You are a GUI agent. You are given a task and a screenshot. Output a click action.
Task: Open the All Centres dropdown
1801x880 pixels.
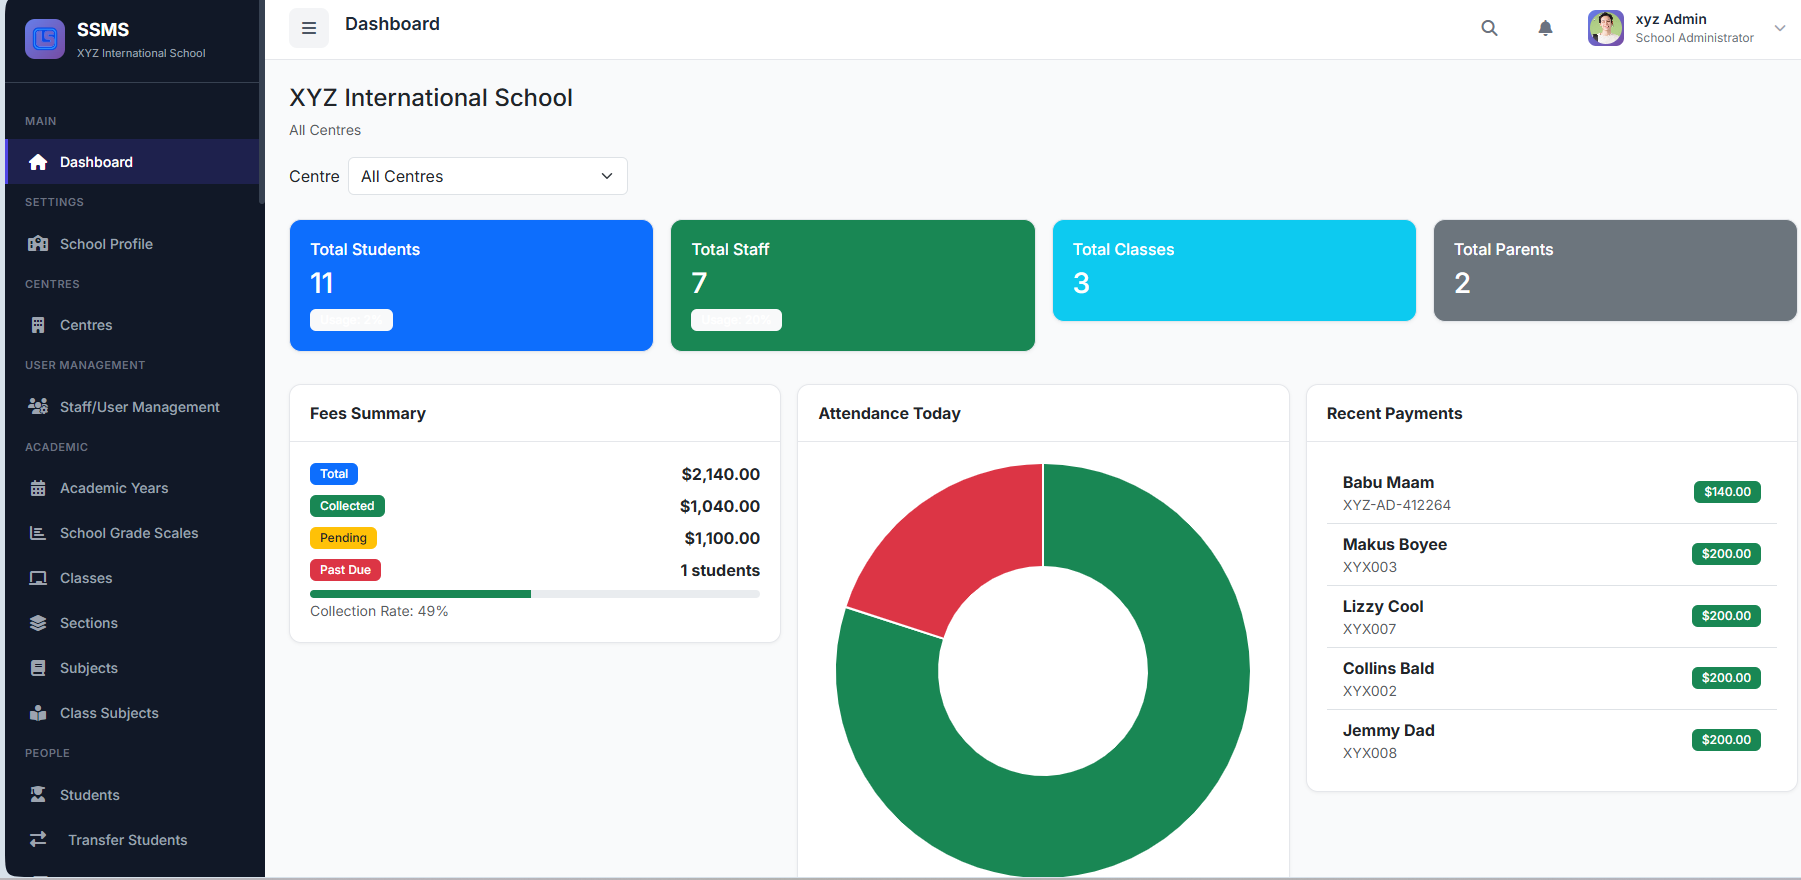click(x=487, y=176)
